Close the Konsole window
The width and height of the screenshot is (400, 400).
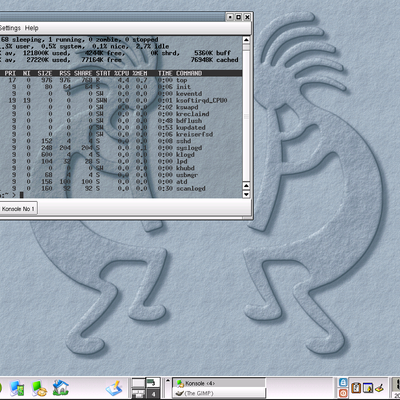coord(247,17)
